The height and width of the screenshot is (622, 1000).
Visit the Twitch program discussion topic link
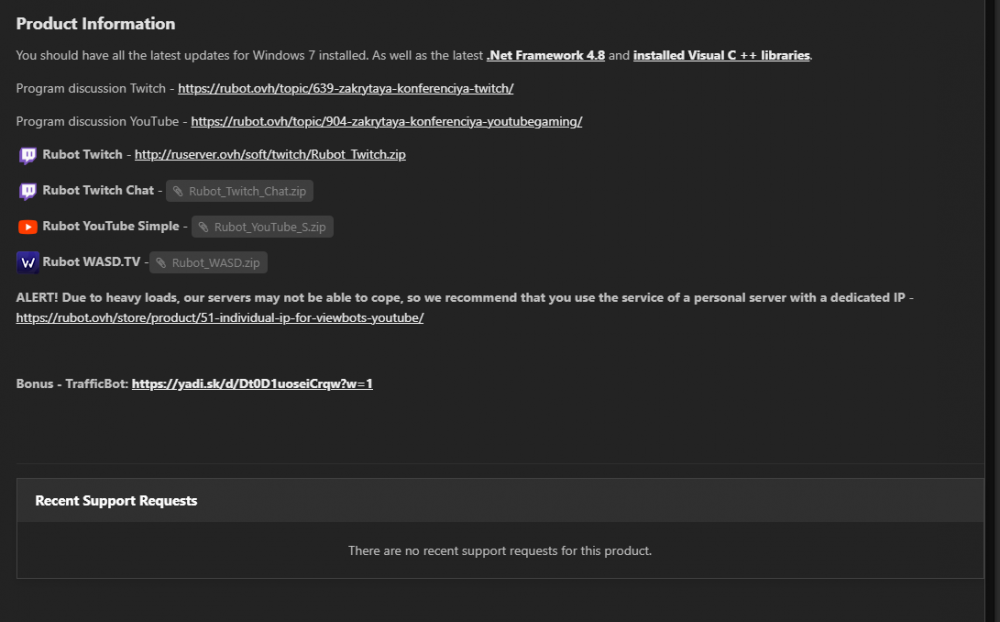(x=346, y=88)
